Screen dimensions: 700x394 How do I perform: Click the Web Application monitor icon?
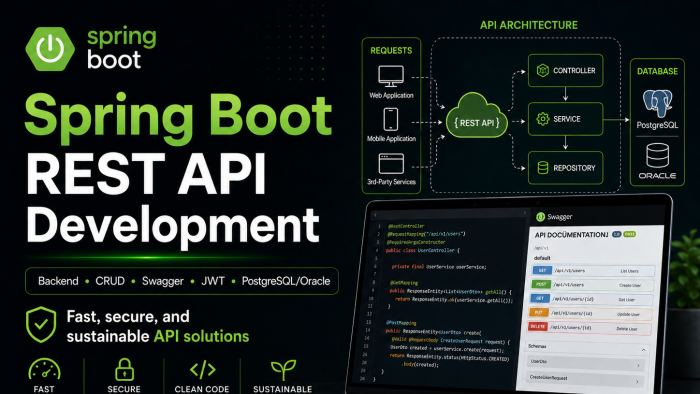click(x=391, y=76)
